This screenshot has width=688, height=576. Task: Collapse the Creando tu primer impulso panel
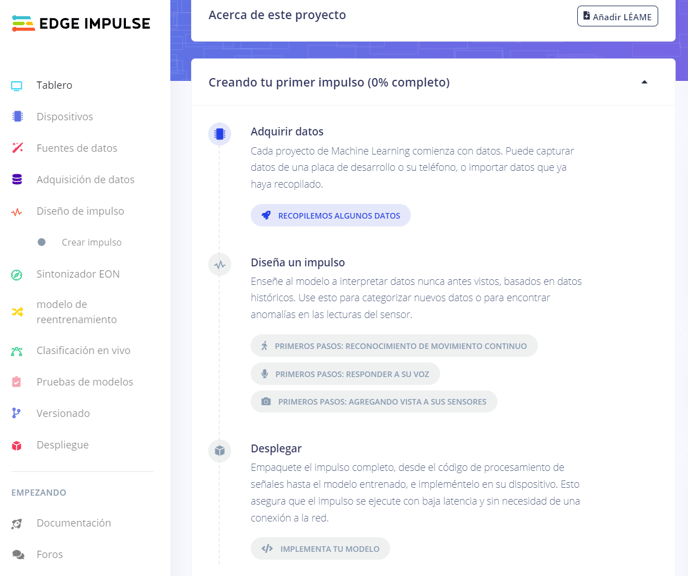click(644, 82)
